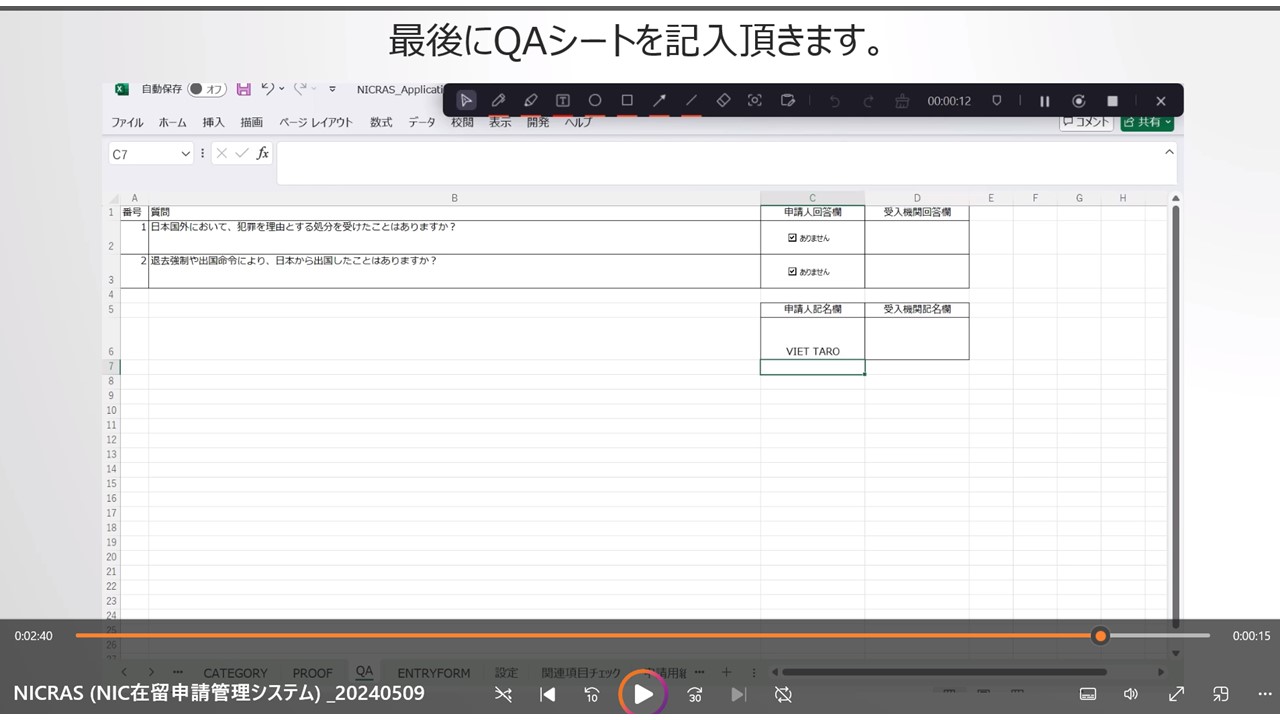Image resolution: width=1280 pixels, height=720 pixels.
Task: Open the データ ribbon tab
Action: tap(421, 121)
